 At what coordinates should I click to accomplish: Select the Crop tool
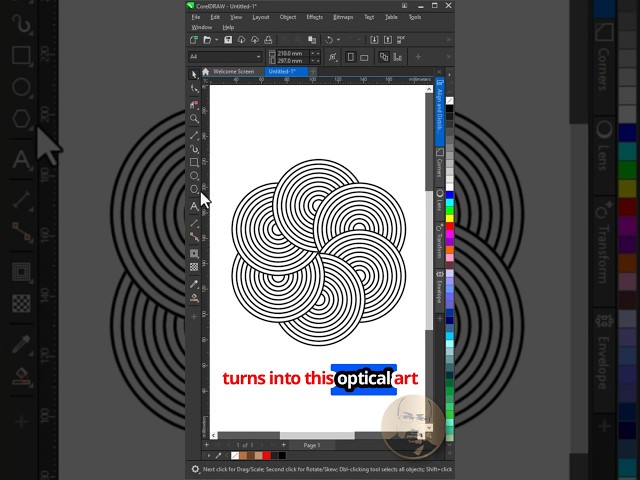(194, 104)
